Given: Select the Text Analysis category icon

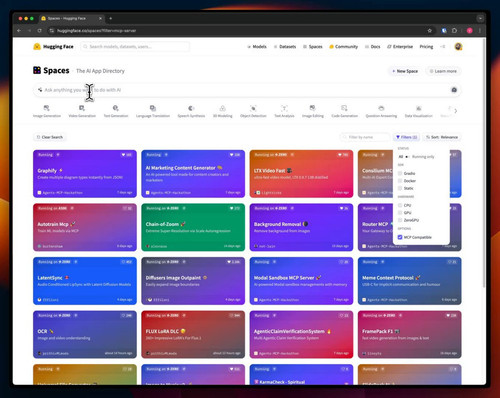Looking at the screenshot, I should tap(284, 108).
